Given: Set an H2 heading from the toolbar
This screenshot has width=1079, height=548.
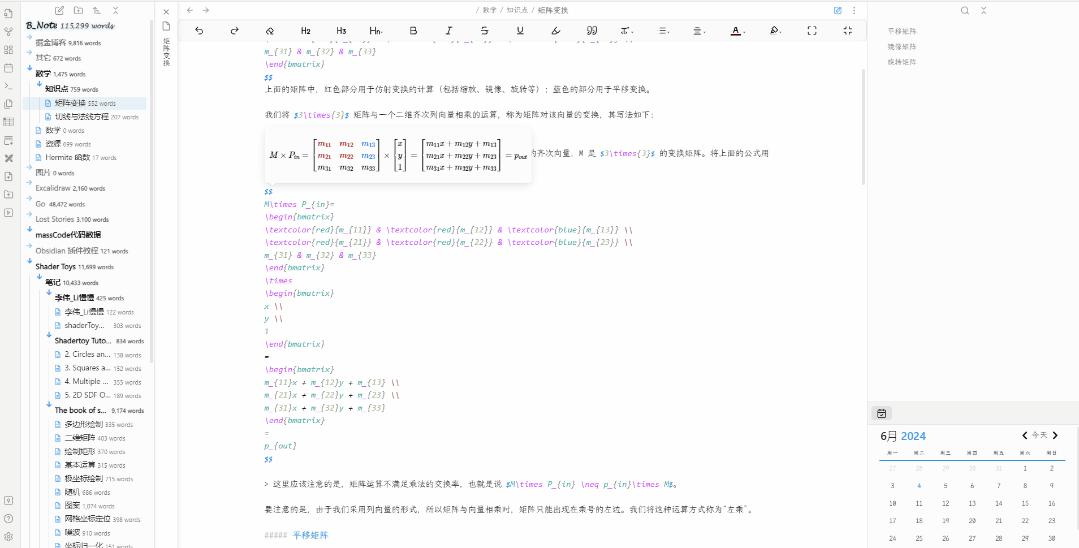Looking at the screenshot, I should (x=306, y=31).
